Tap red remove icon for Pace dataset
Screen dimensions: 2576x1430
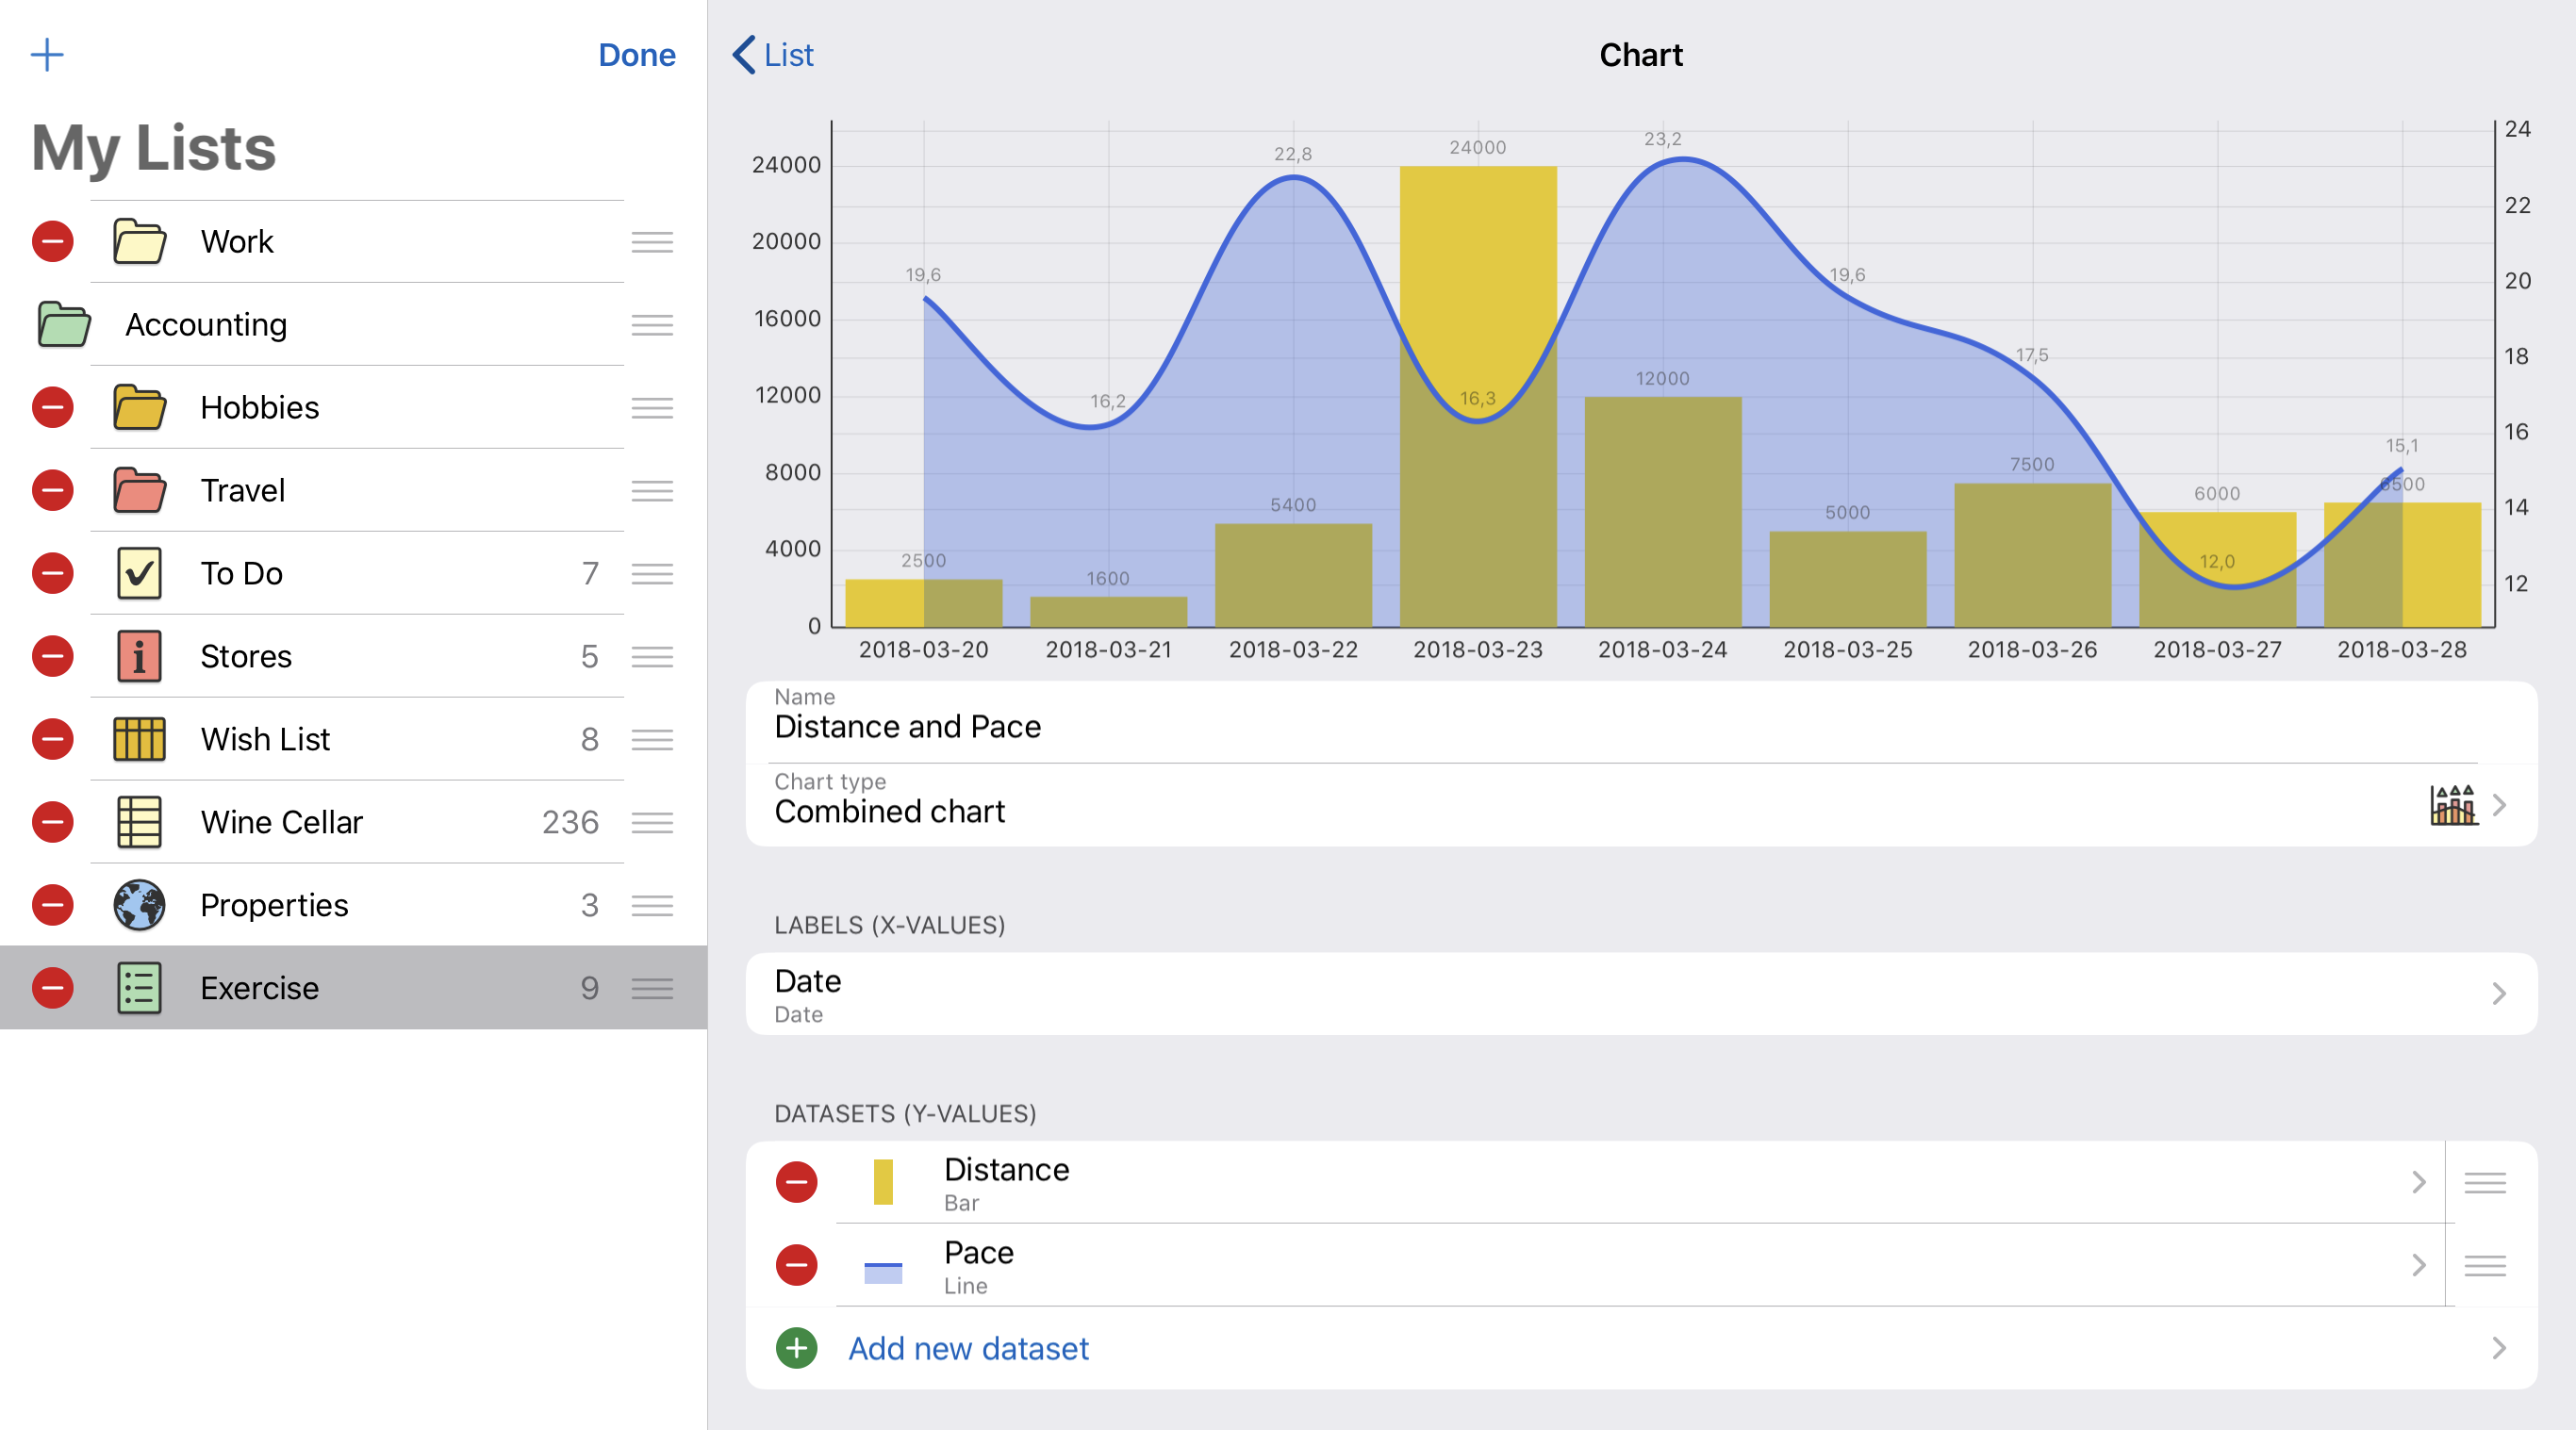(x=796, y=1265)
